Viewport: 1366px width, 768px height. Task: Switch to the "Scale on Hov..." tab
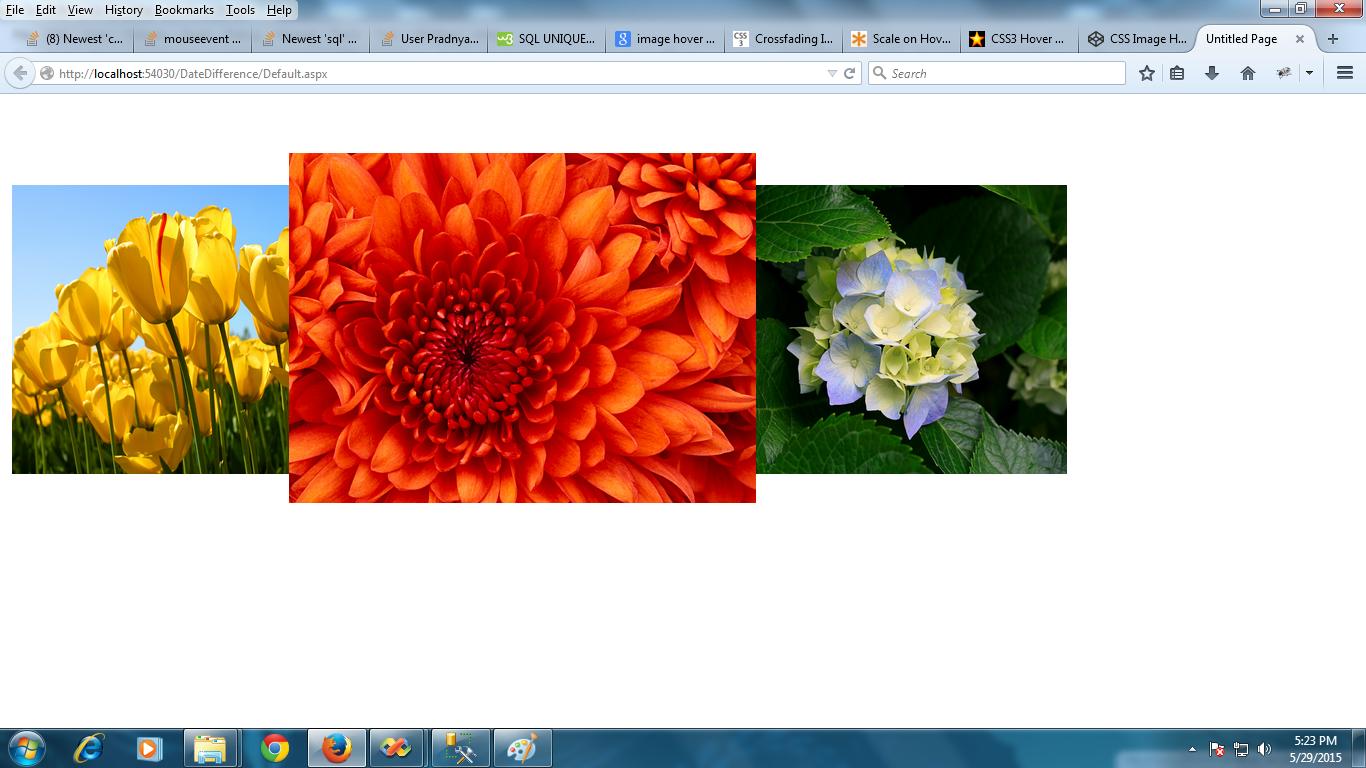(901, 39)
